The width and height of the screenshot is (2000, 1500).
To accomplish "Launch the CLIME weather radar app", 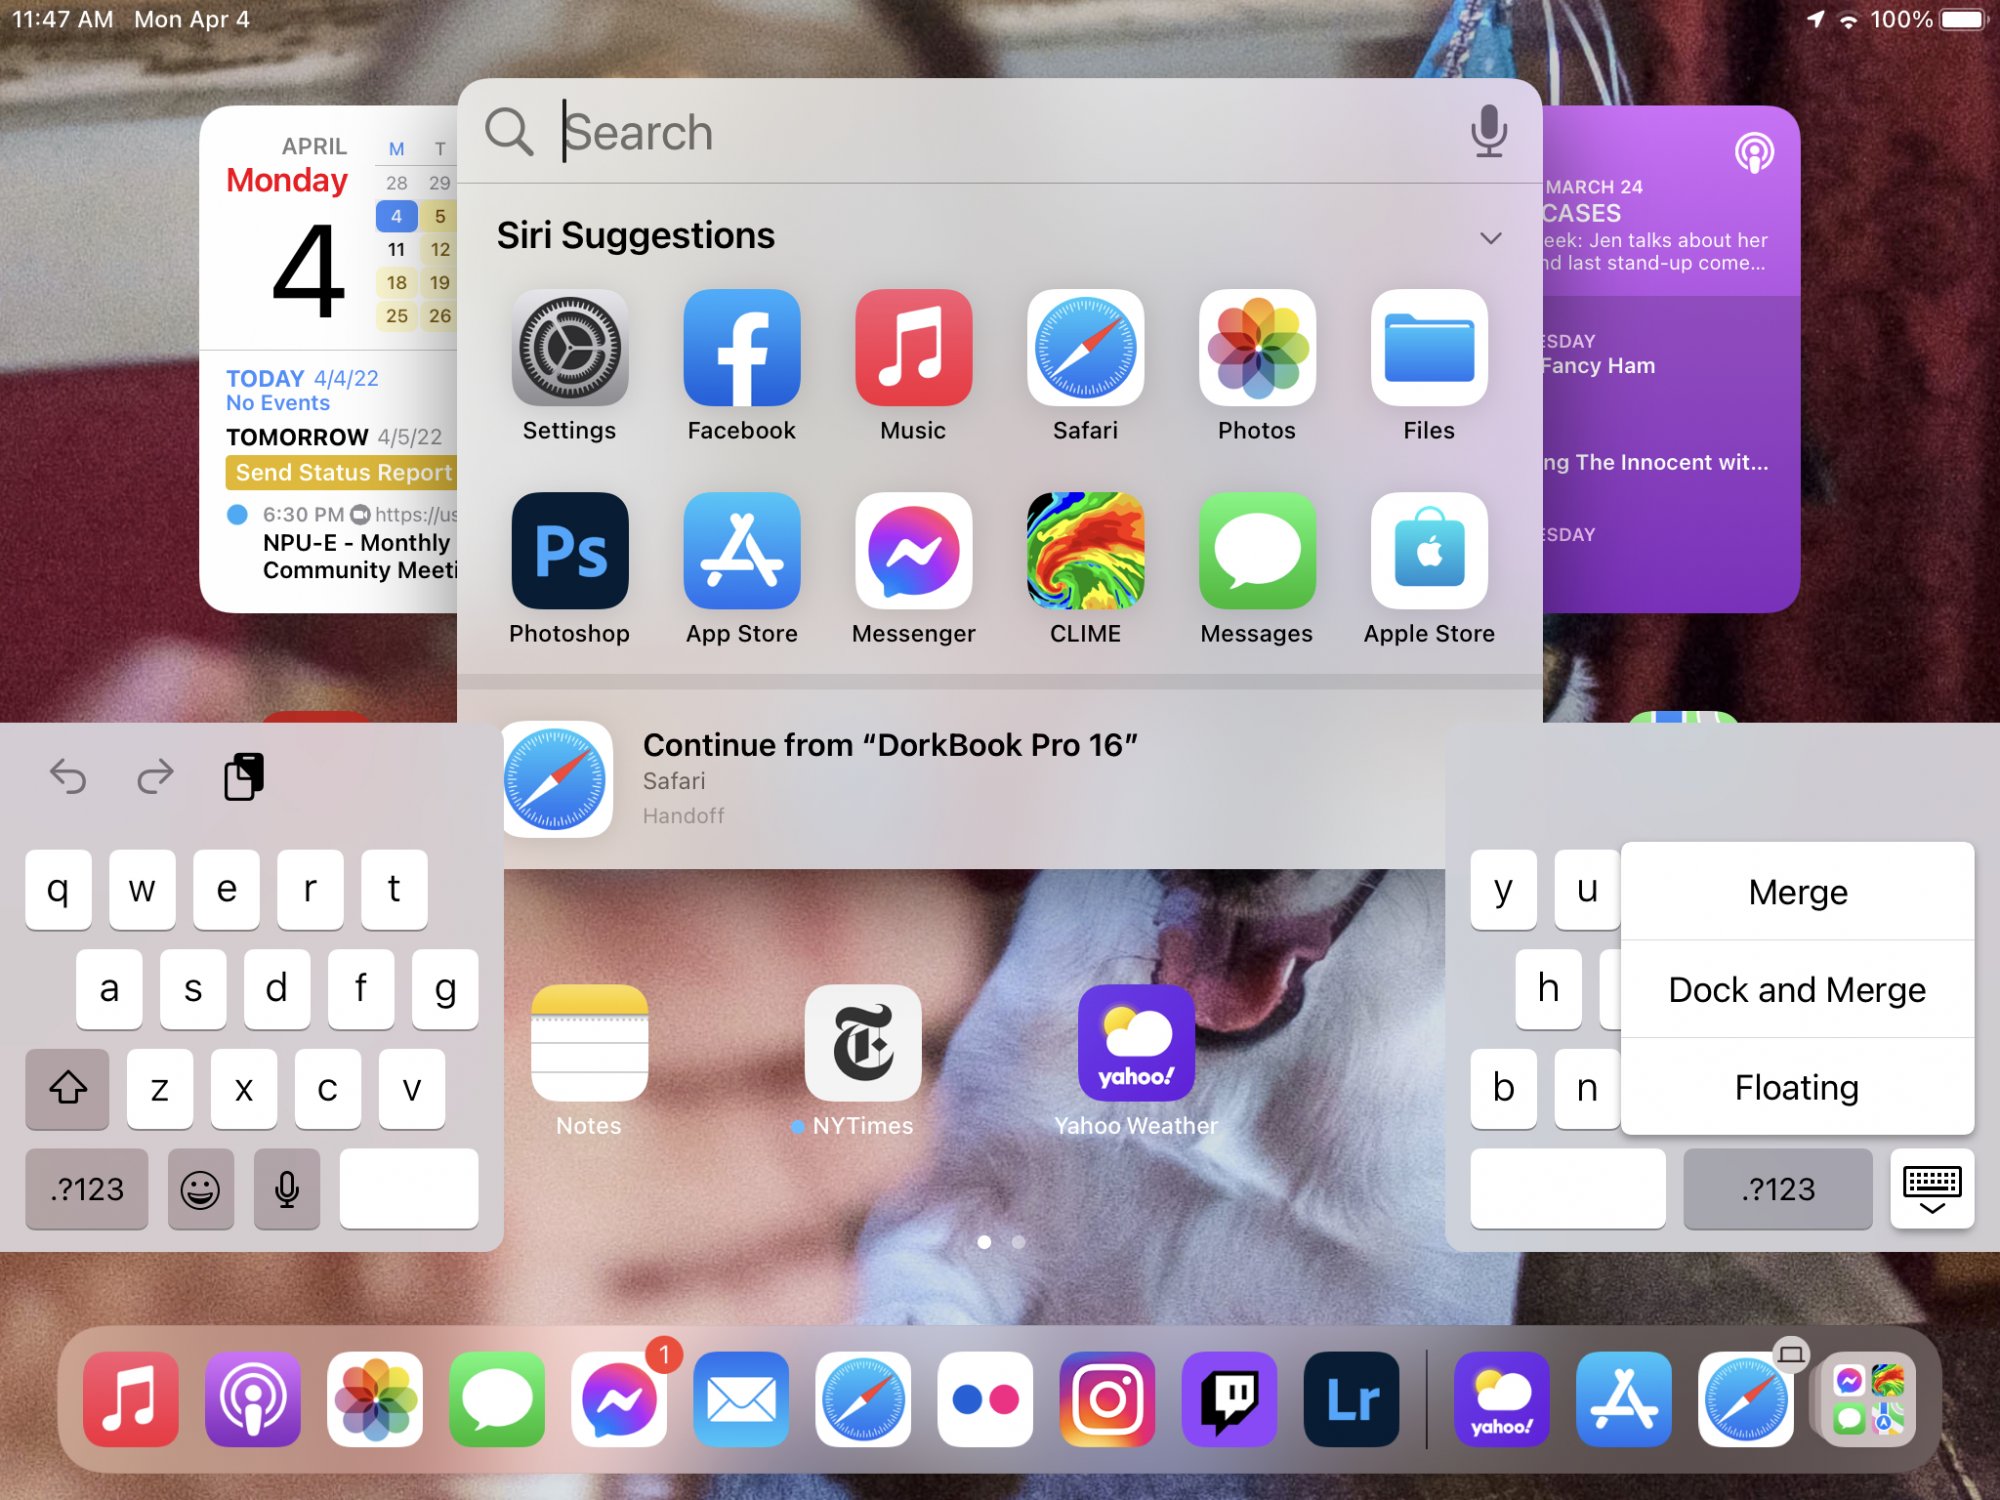I will click(x=1085, y=551).
